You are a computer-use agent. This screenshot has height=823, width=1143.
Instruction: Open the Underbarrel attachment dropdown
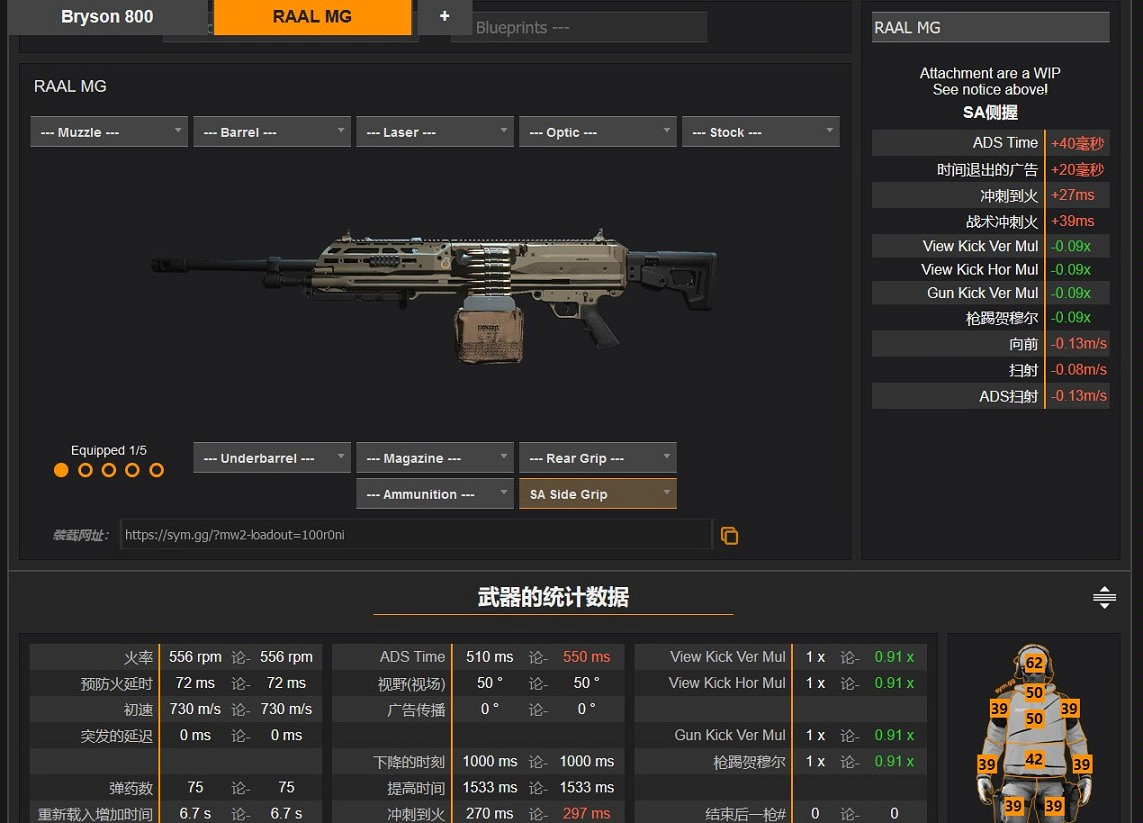click(271, 458)
